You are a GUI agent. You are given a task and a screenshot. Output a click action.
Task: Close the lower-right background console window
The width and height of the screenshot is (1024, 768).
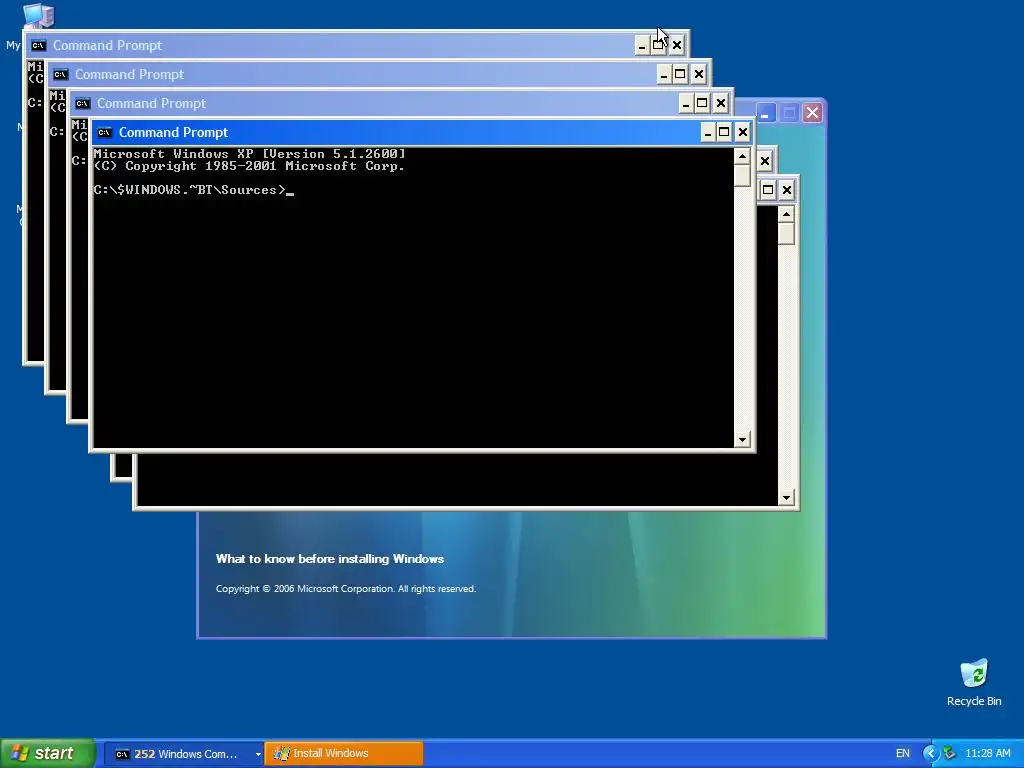pyautogui.click(x=787, y=190)
